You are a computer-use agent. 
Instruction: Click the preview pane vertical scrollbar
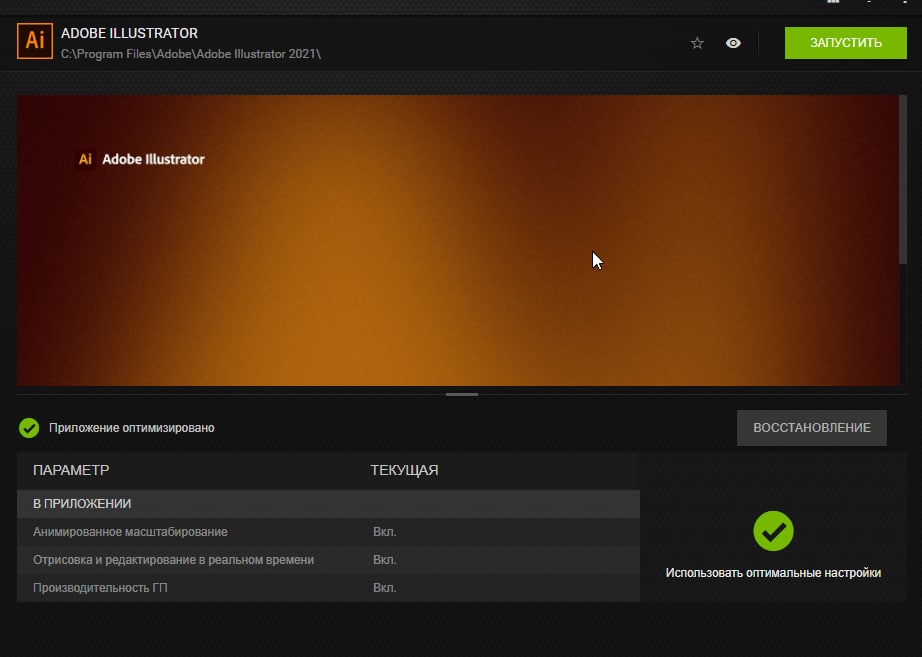(903, 179)
